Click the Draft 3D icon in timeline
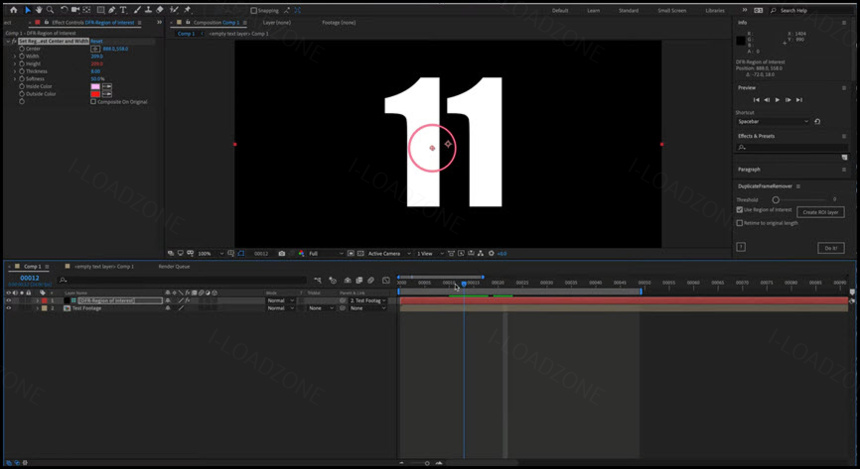Screen dimensions: 860x469 [332, 280]
